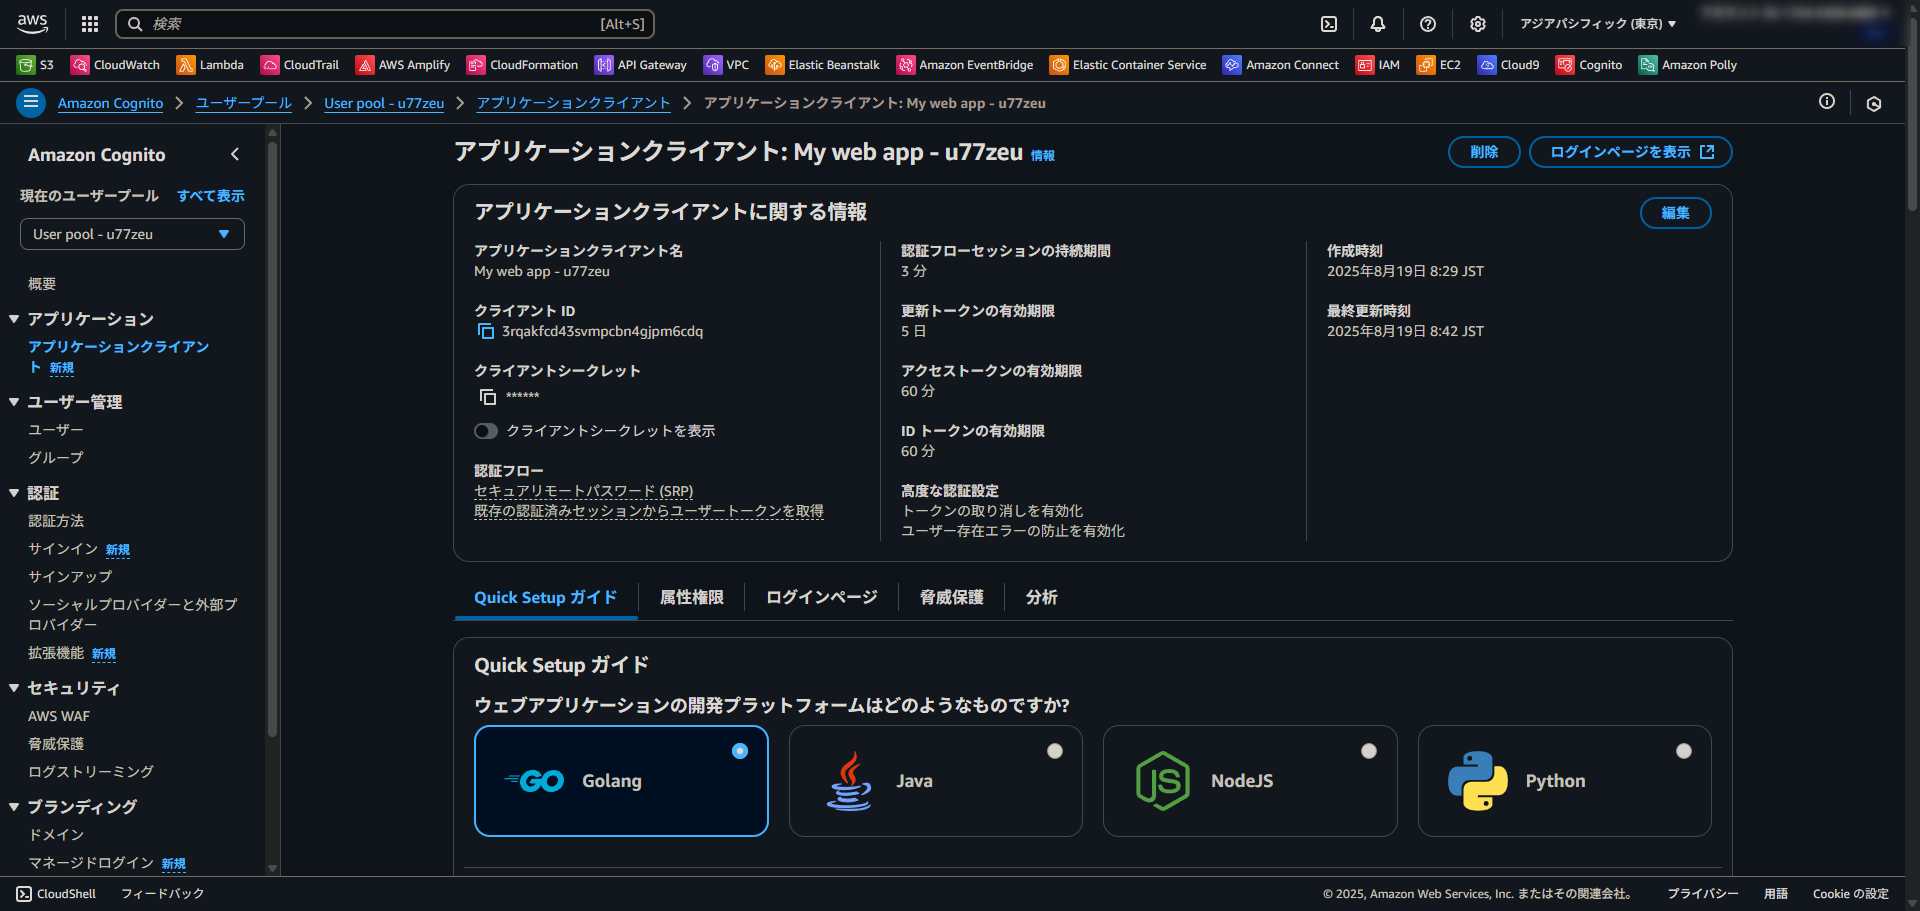Open VPC bookmark
Image resolution: width=1920 pixels, height=911 pixels.
(726, 65)
